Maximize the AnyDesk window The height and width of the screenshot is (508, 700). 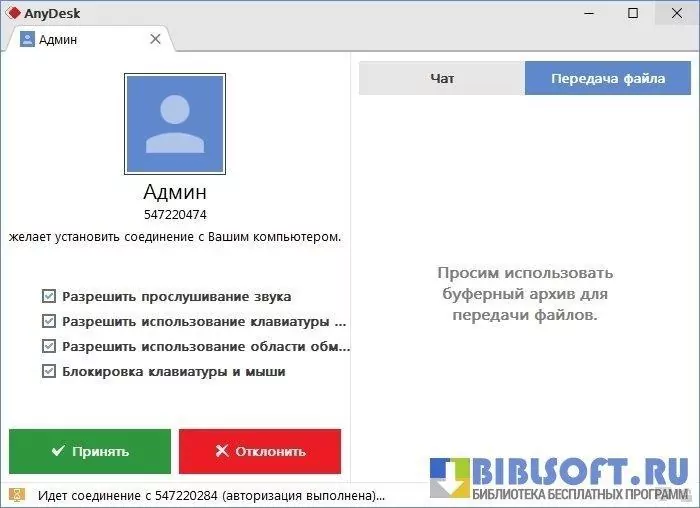click(x=633, y=13)
